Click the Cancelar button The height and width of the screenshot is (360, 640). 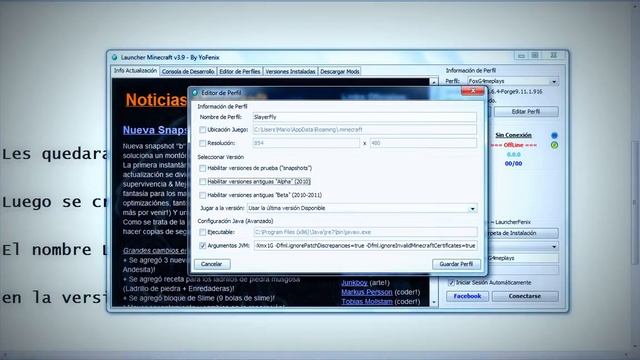212,264
